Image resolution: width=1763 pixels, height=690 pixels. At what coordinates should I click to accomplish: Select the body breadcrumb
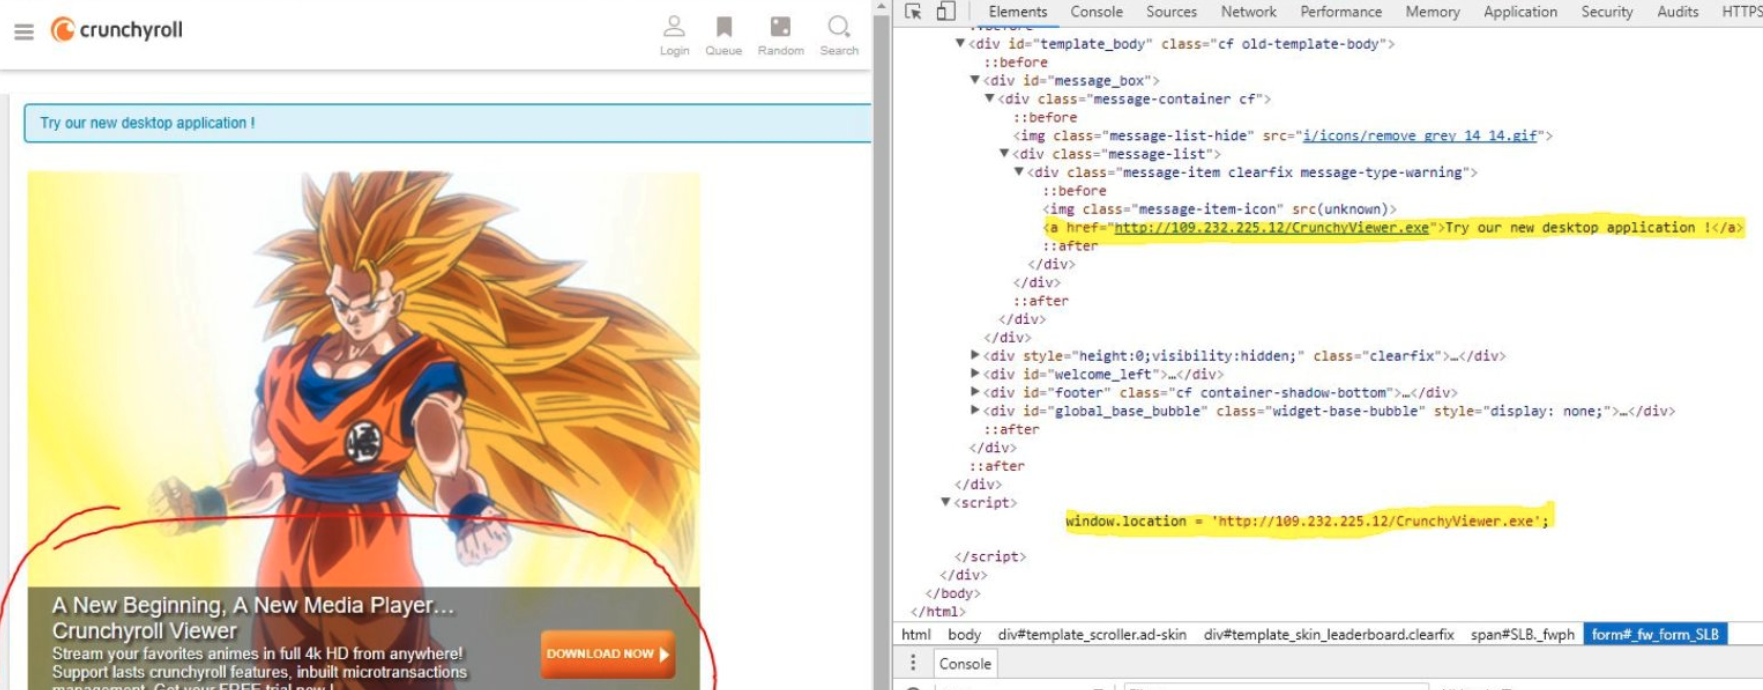[x=964, y=634]
